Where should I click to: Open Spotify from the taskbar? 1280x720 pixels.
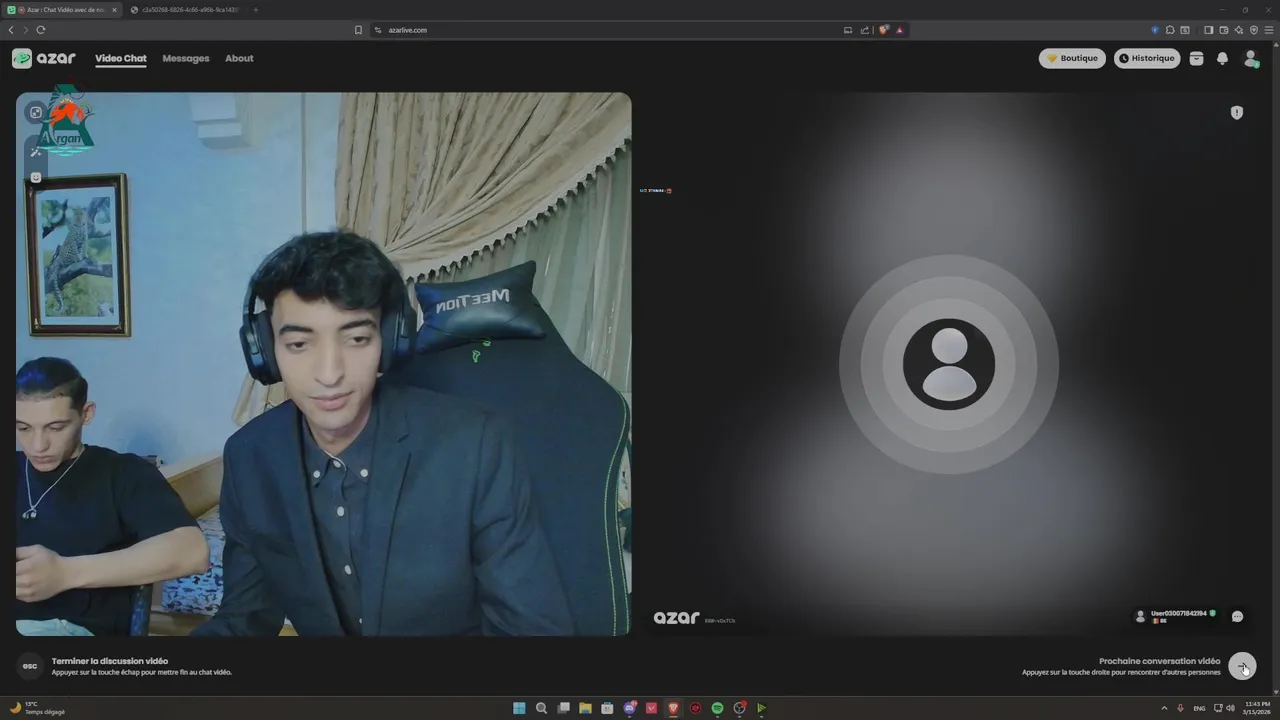[x=717, y=708]
